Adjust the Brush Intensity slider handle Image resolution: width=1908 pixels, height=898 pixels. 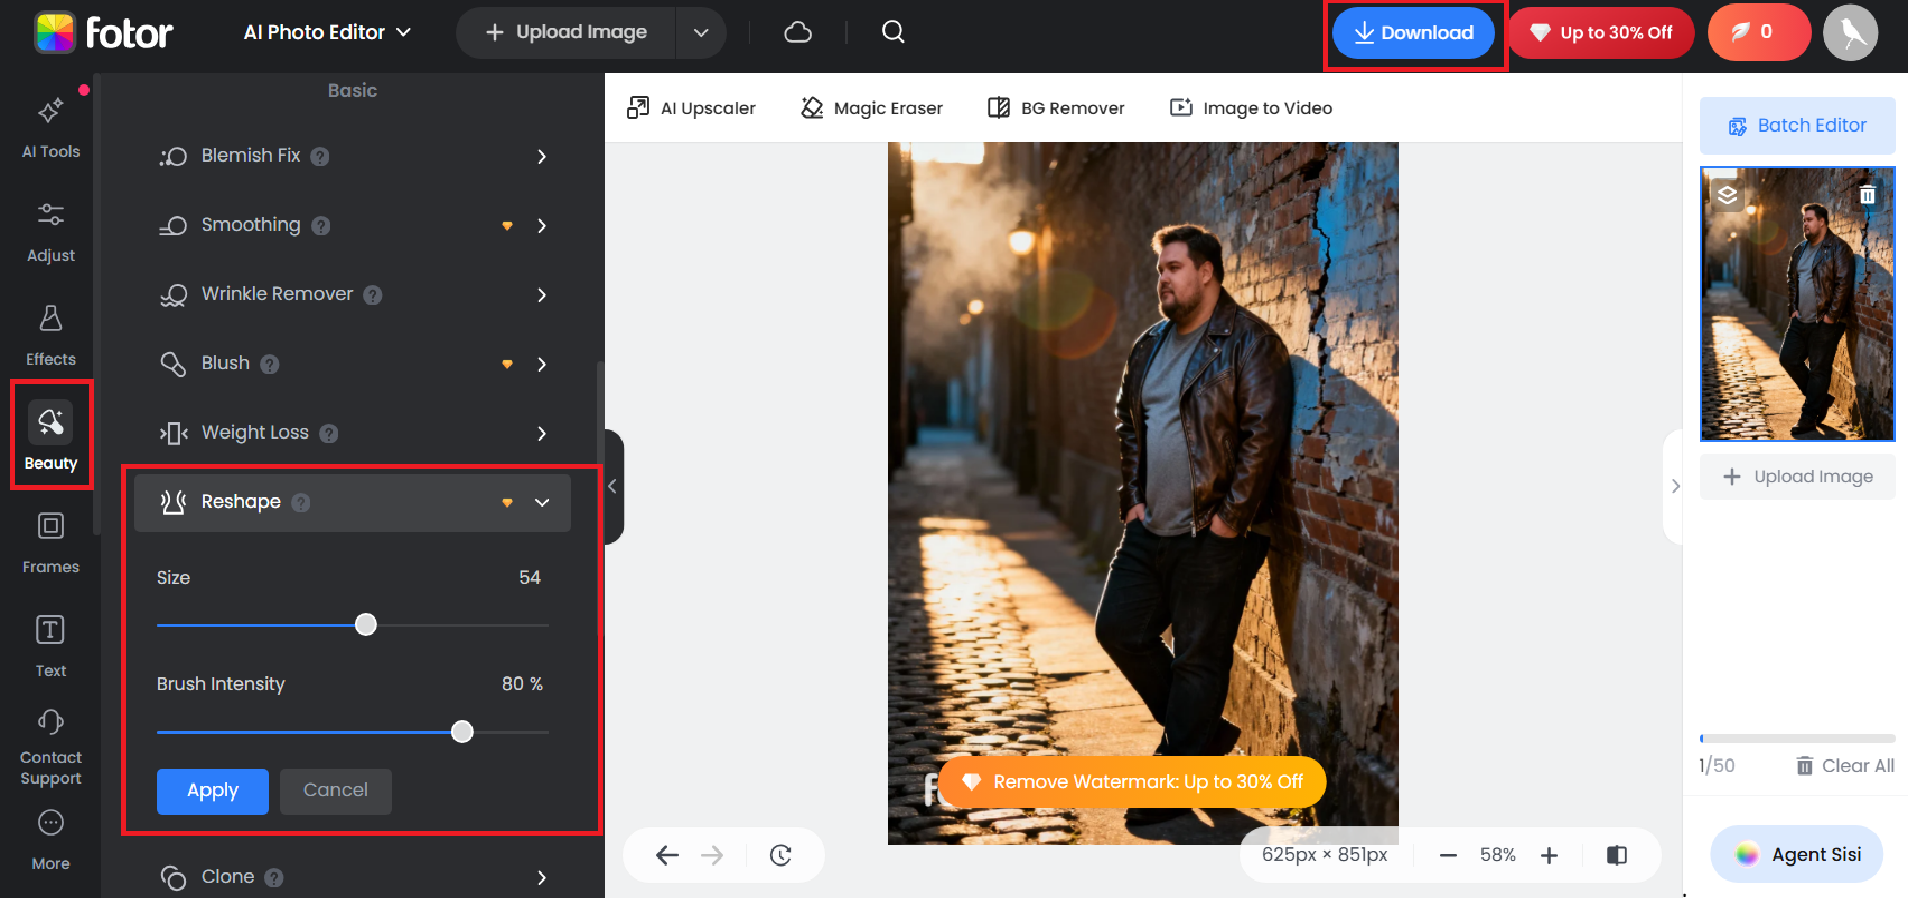point(462,732)
